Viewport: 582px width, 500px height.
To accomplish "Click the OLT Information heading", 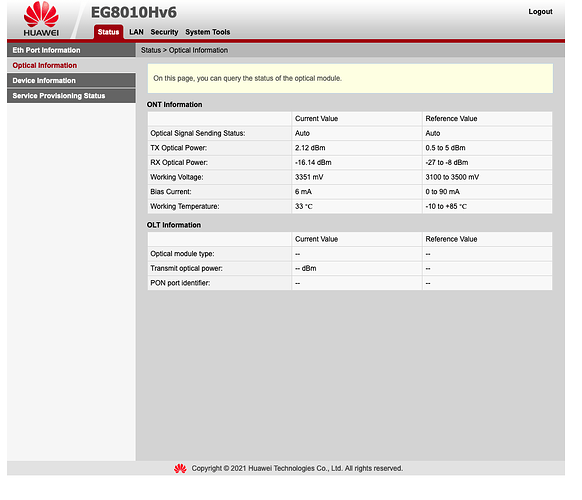I will pyautogui.click(x=174, y=225).
